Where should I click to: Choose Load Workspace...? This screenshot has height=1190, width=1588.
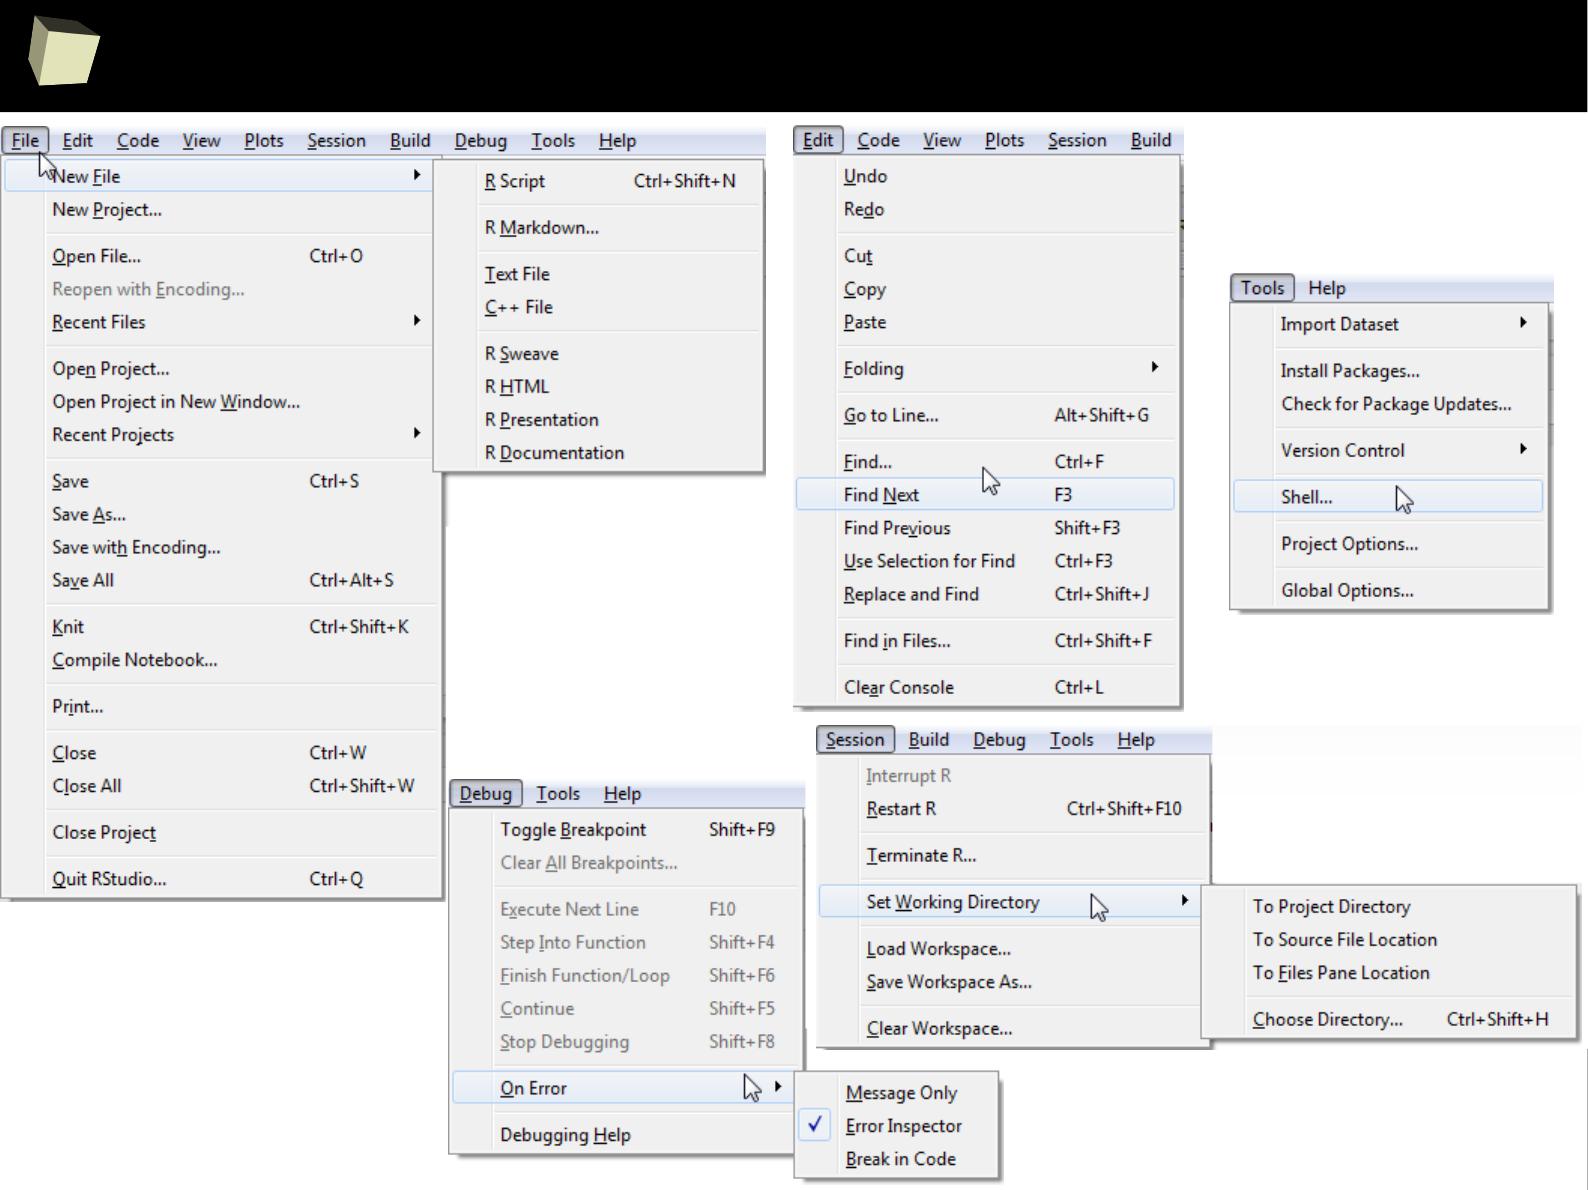click(x=938, y=949)
